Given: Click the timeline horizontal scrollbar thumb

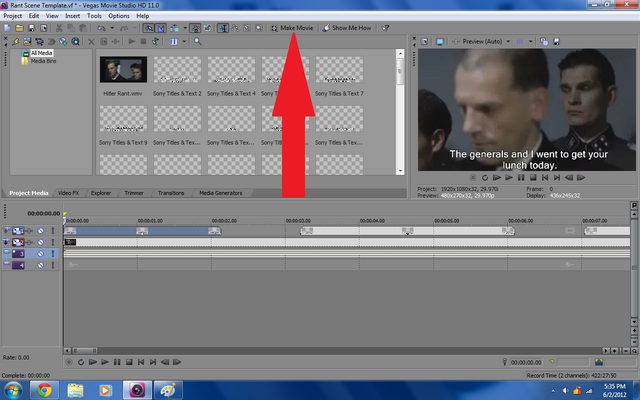Looking at the screenshot, I should pyautogui.click(x=84, y=351).
